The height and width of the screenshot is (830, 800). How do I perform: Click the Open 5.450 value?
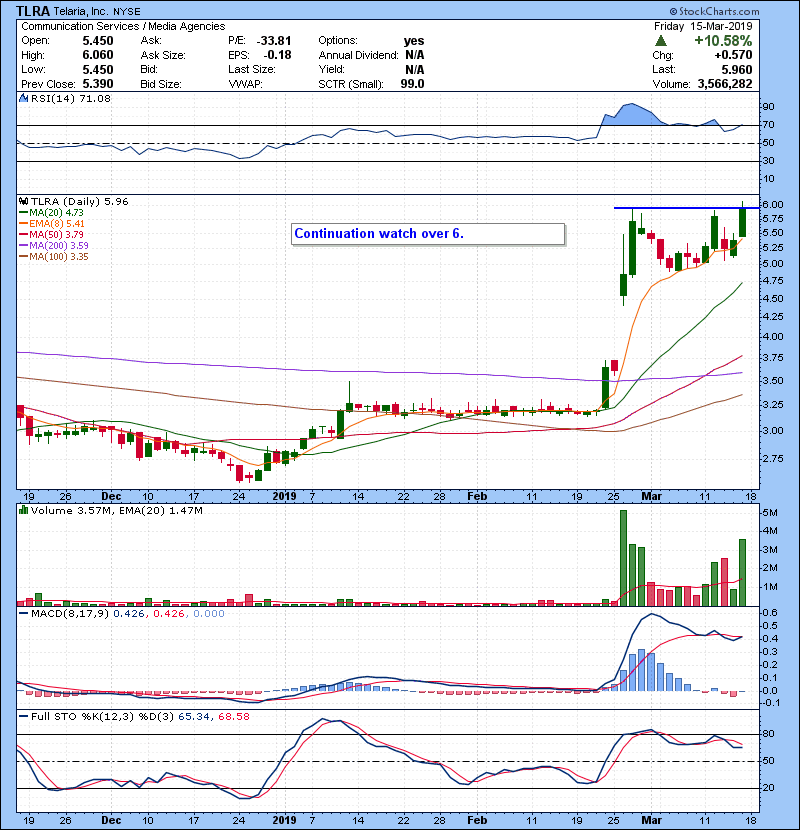pos(98,41)
